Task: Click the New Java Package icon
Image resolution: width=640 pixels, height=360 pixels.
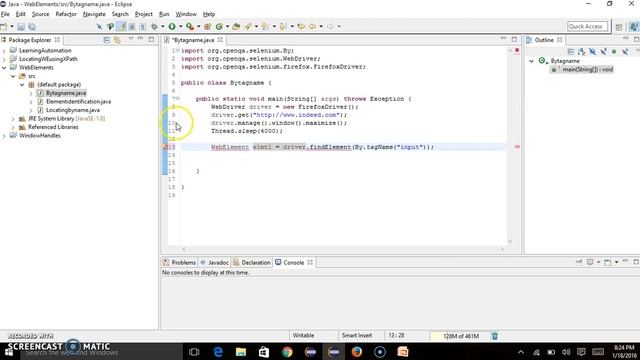Action: click(x=207, y=27)
